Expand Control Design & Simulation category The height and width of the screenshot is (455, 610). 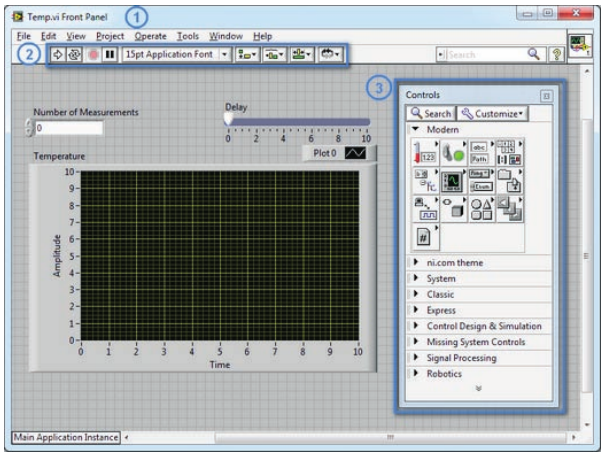pyautogui.click(x=415, y=326)
